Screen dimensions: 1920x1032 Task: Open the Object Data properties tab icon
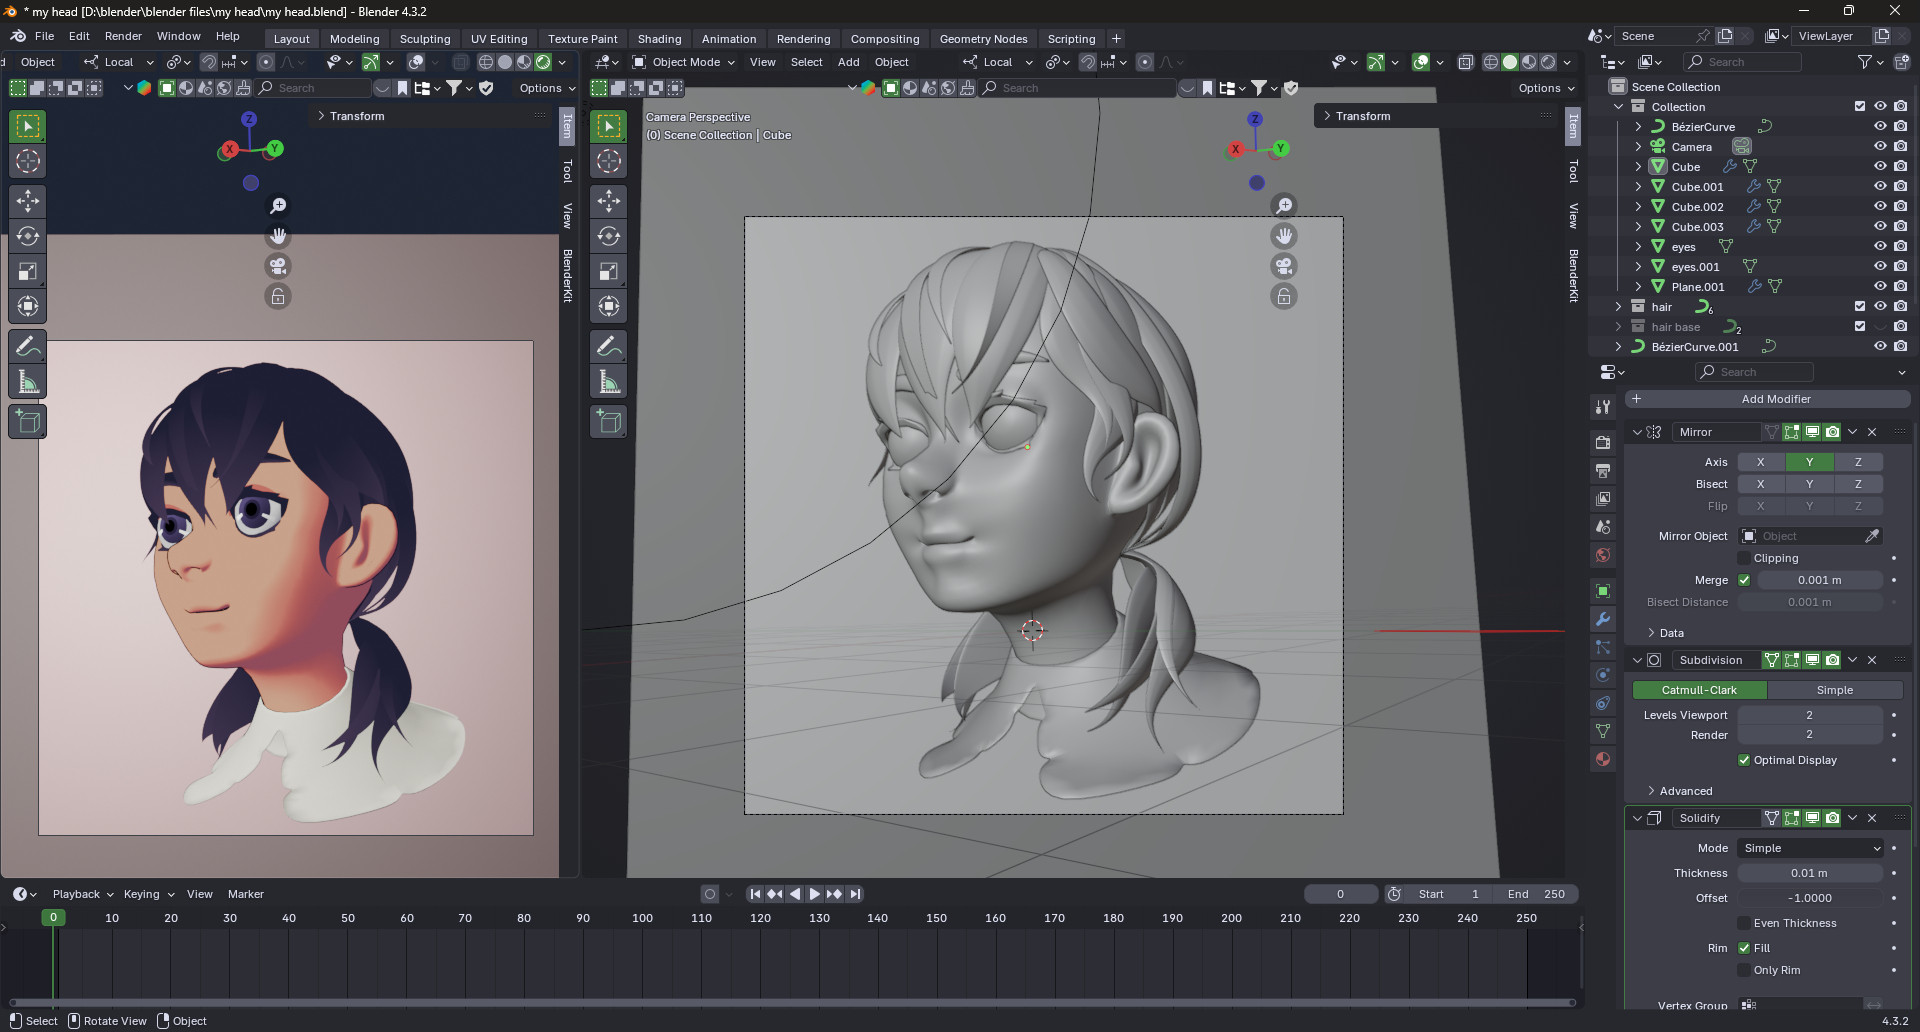pos(1603,731)
